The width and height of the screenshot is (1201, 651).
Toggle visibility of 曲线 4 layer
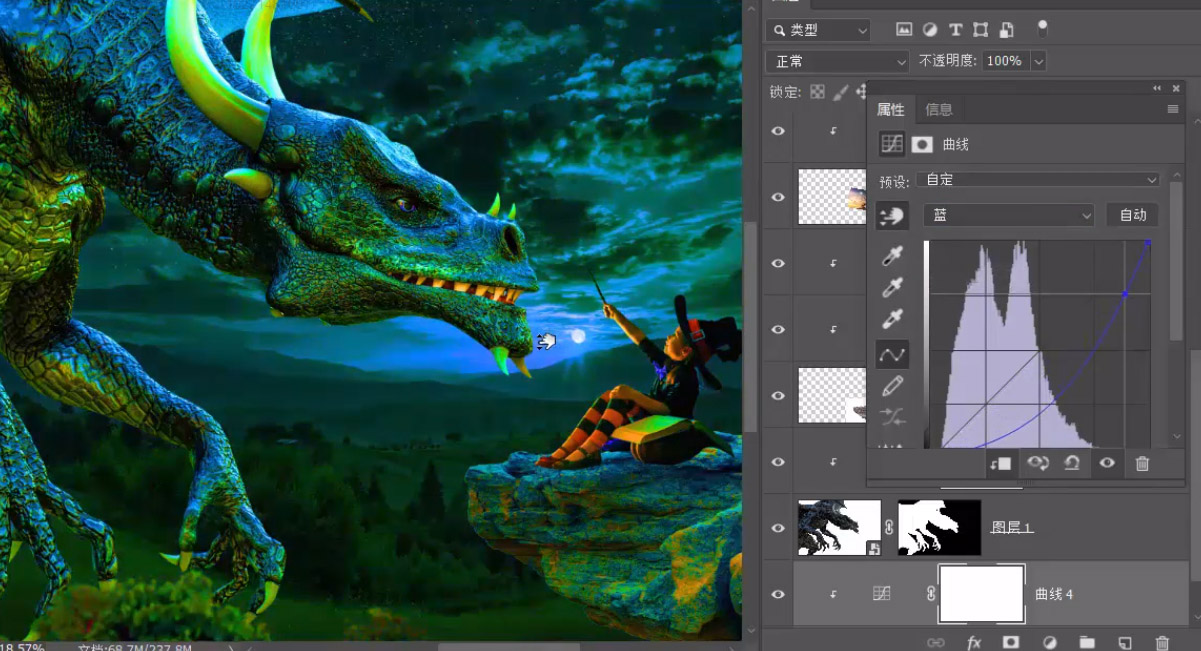click(778, 594)
